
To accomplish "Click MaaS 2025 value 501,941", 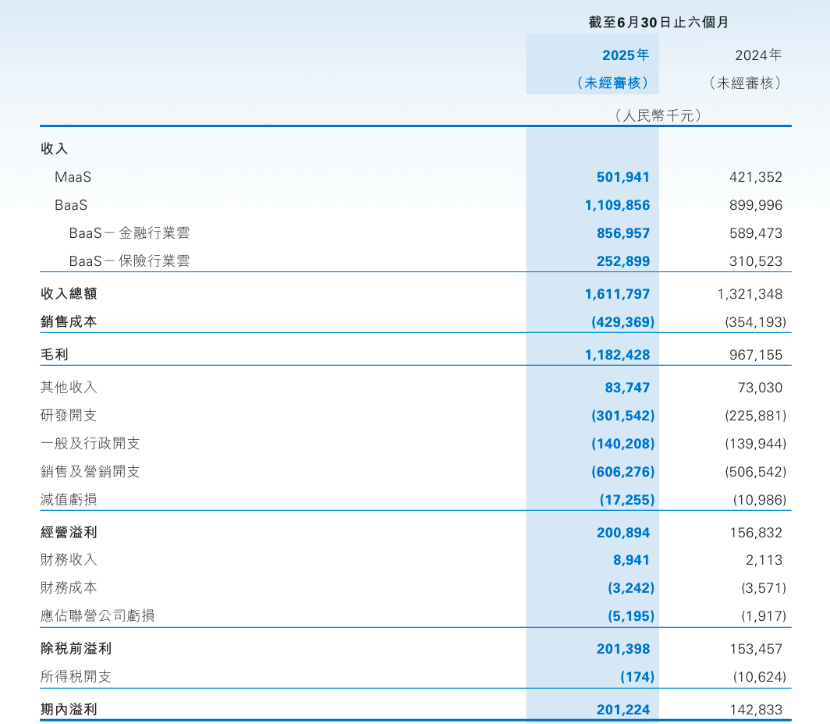I will coord(623,177).
